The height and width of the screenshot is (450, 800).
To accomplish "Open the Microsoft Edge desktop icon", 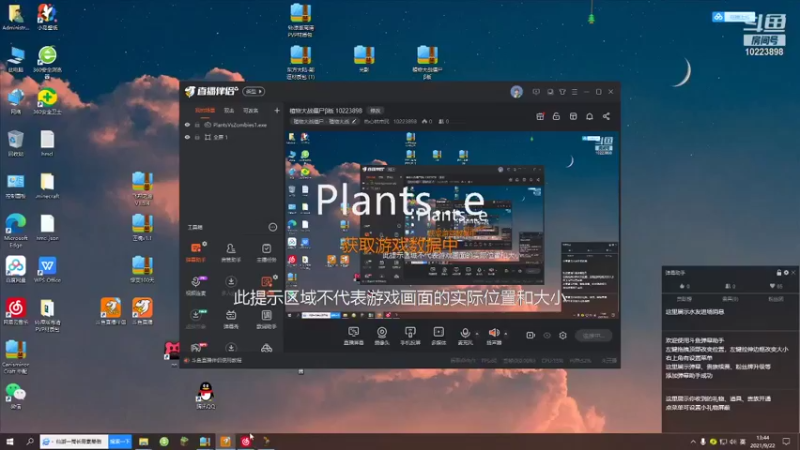I will 16,231.
